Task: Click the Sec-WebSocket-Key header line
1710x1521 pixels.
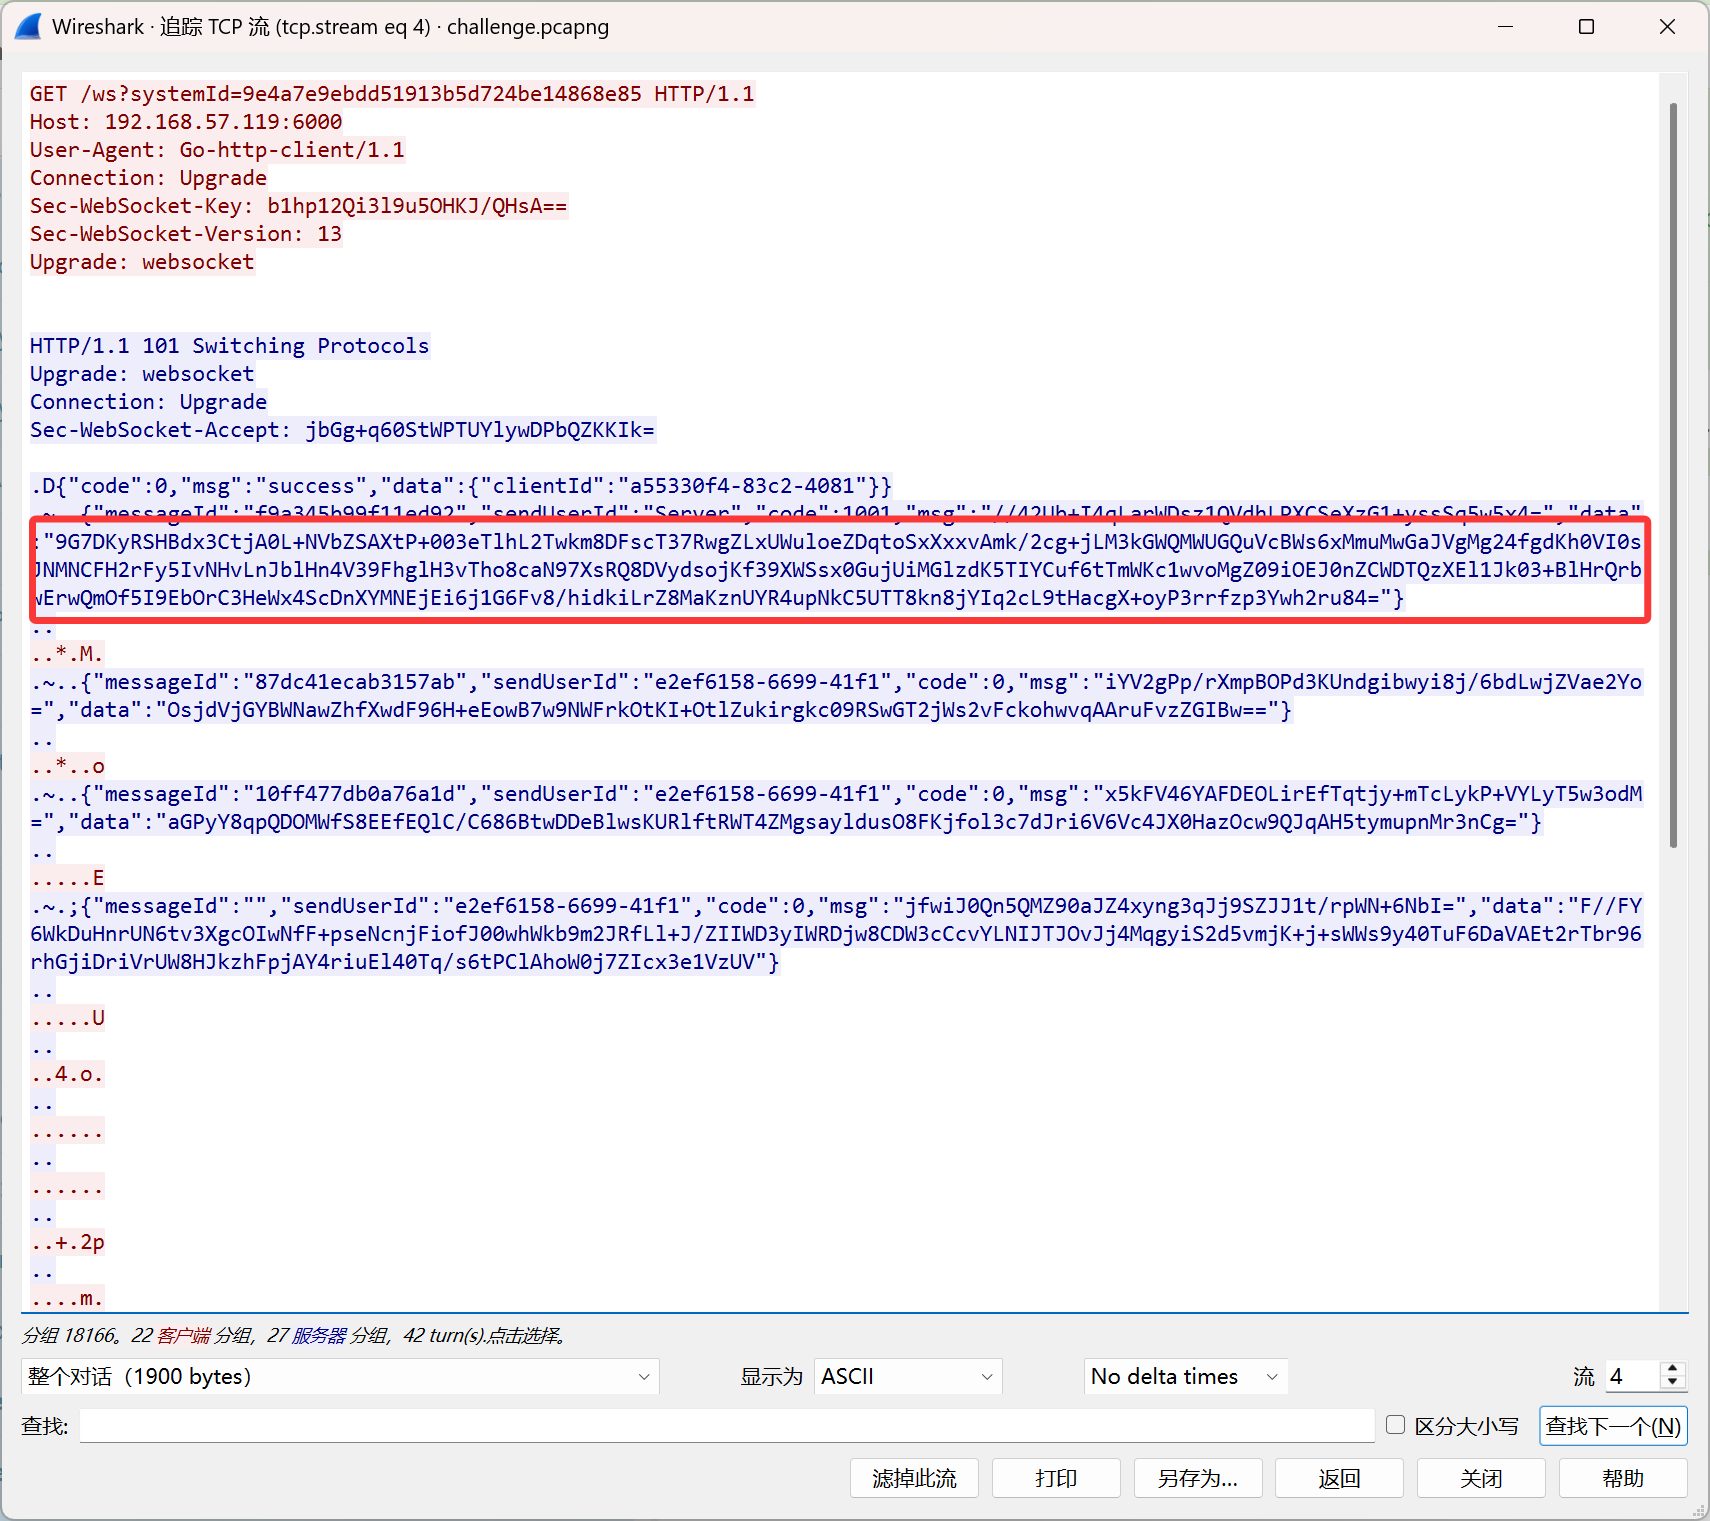Action: 298,206
